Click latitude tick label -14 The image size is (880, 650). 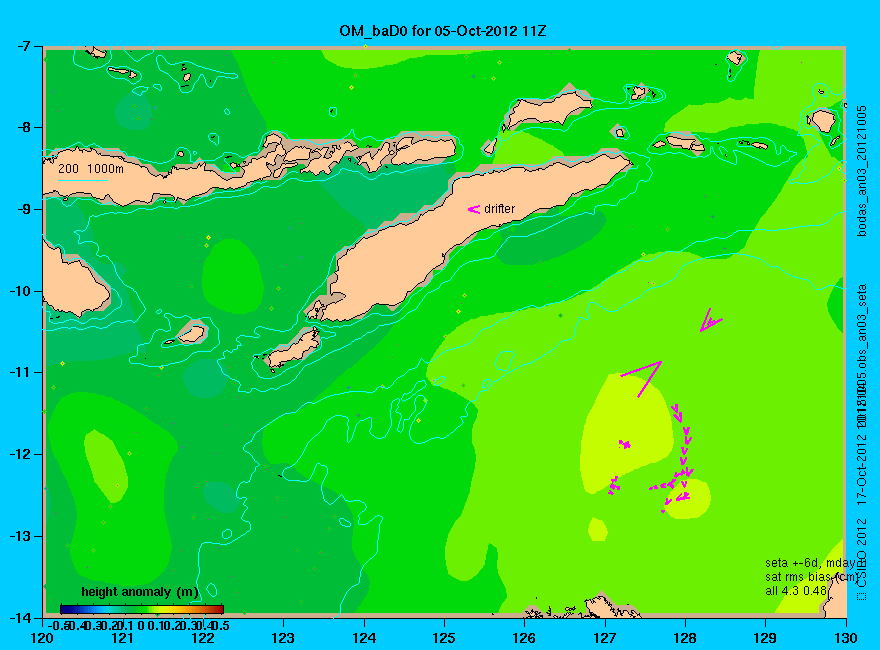pos(22,617)
